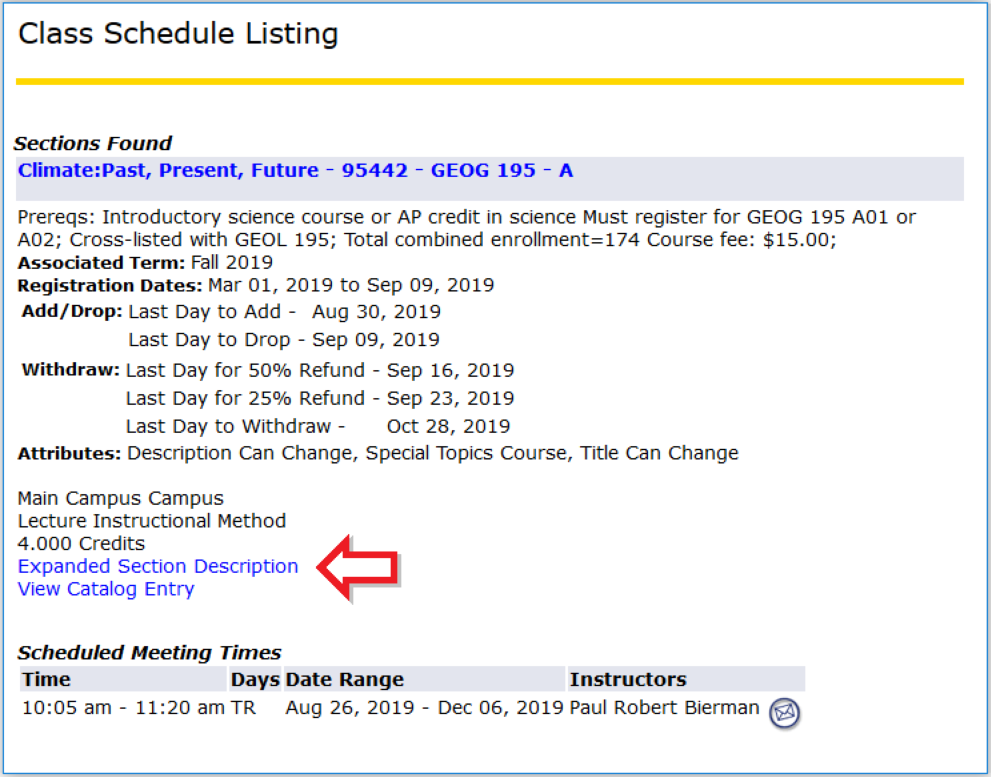Click the Class Schedule Listing heading
The width and height of the screenshot is (991, 777).
click(x=178, y=34)
